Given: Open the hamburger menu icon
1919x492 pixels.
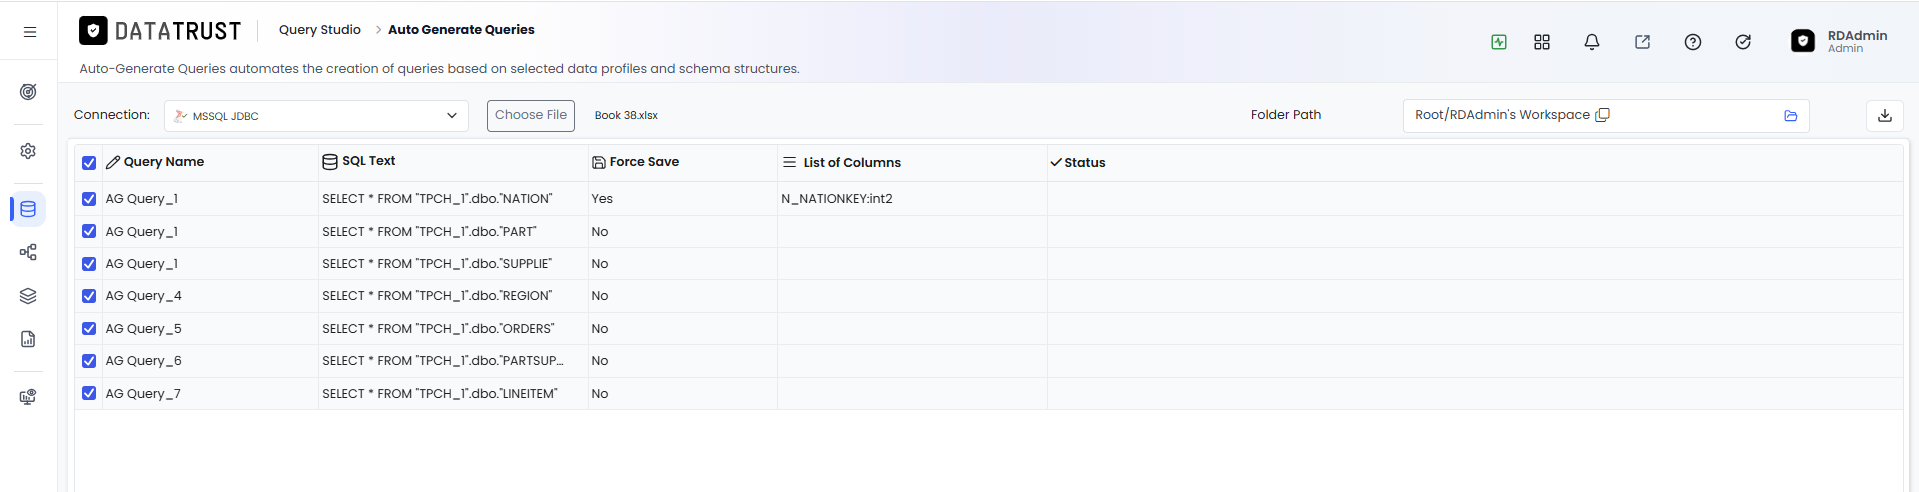Looking at the screenshot, I should [30, 32].
